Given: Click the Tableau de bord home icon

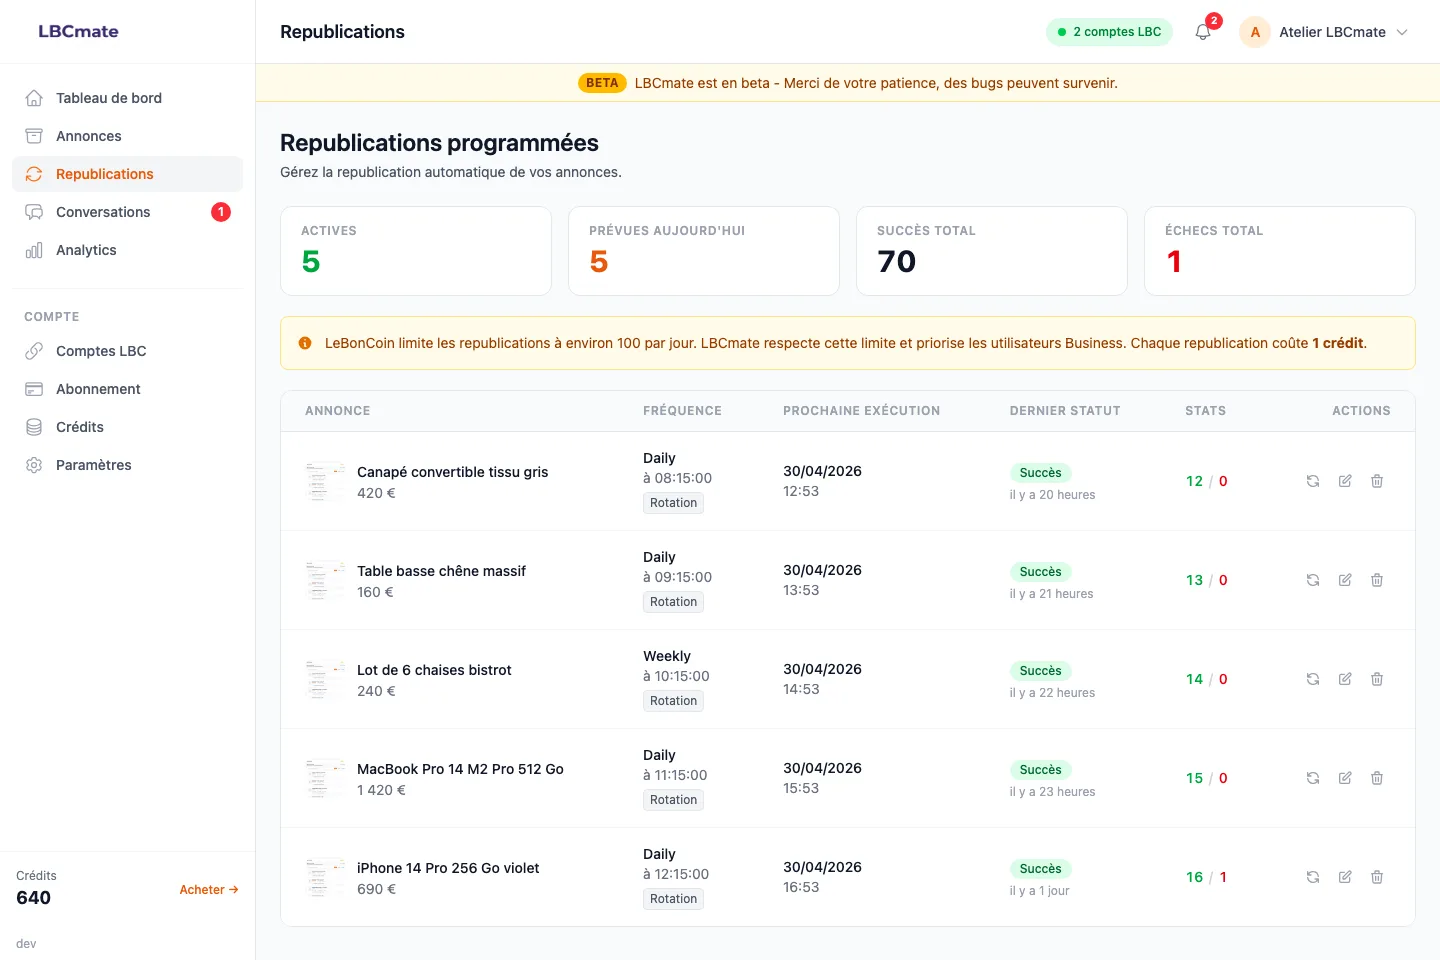Looking at the screenshot, I should (x=34, y=98).
